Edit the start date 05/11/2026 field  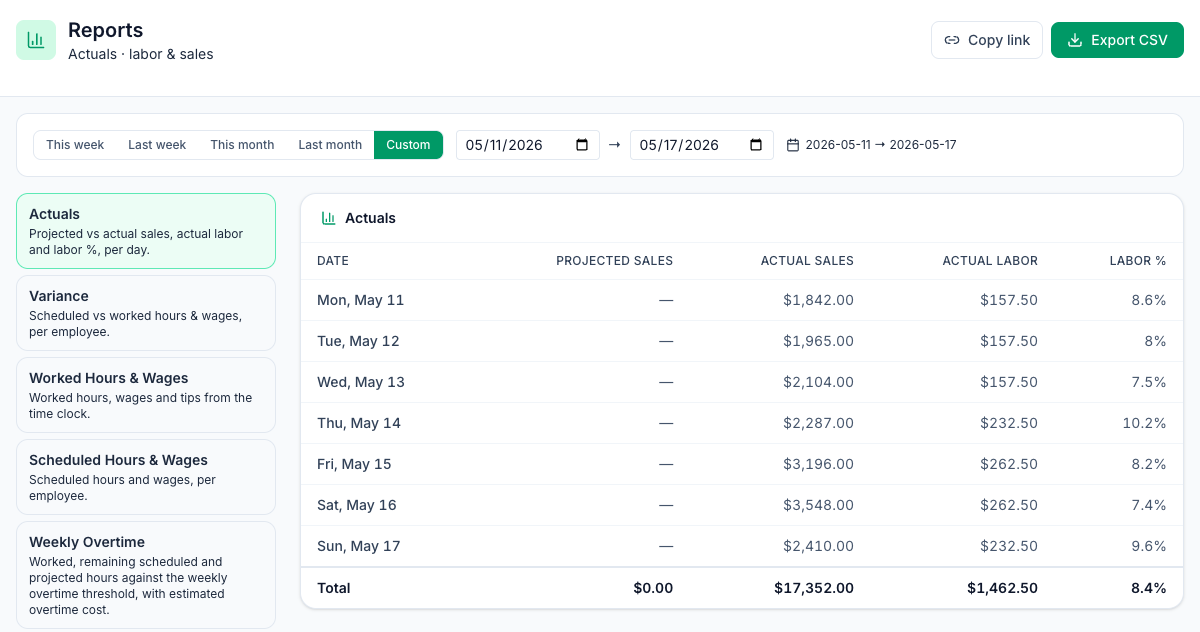pyautogui.click(x=528, y=145)
